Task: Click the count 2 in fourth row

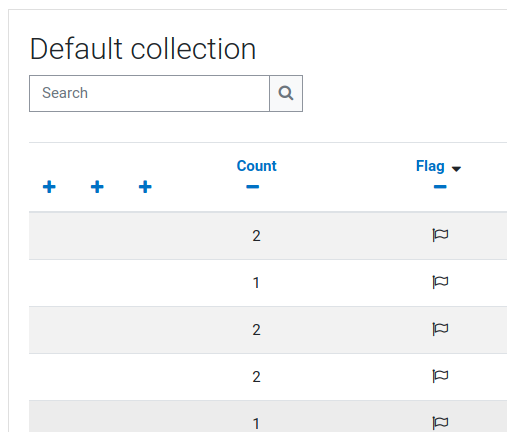Action: point(256,377)
